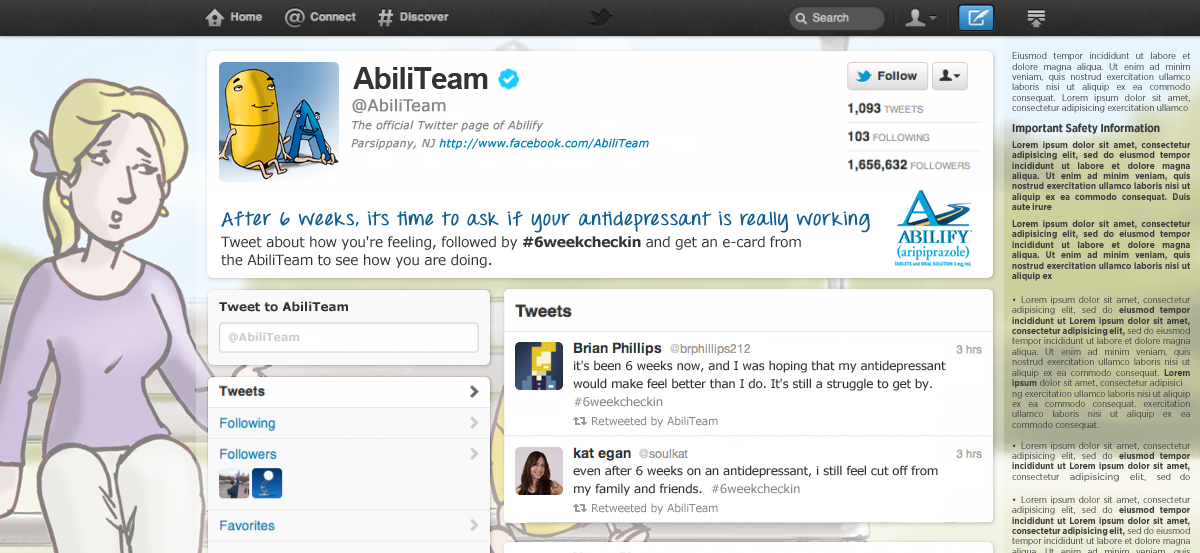Open Connect via the @ icon
The height and width of the screenshot is (553, 1200).
click(x=295, y=17)
